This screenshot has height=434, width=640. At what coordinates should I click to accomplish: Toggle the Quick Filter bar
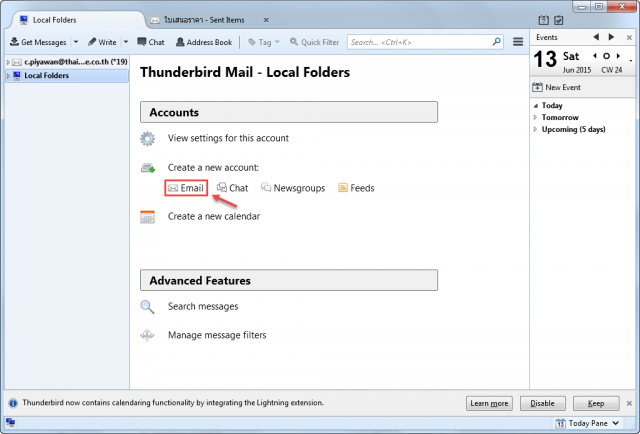tap(314, 42)
